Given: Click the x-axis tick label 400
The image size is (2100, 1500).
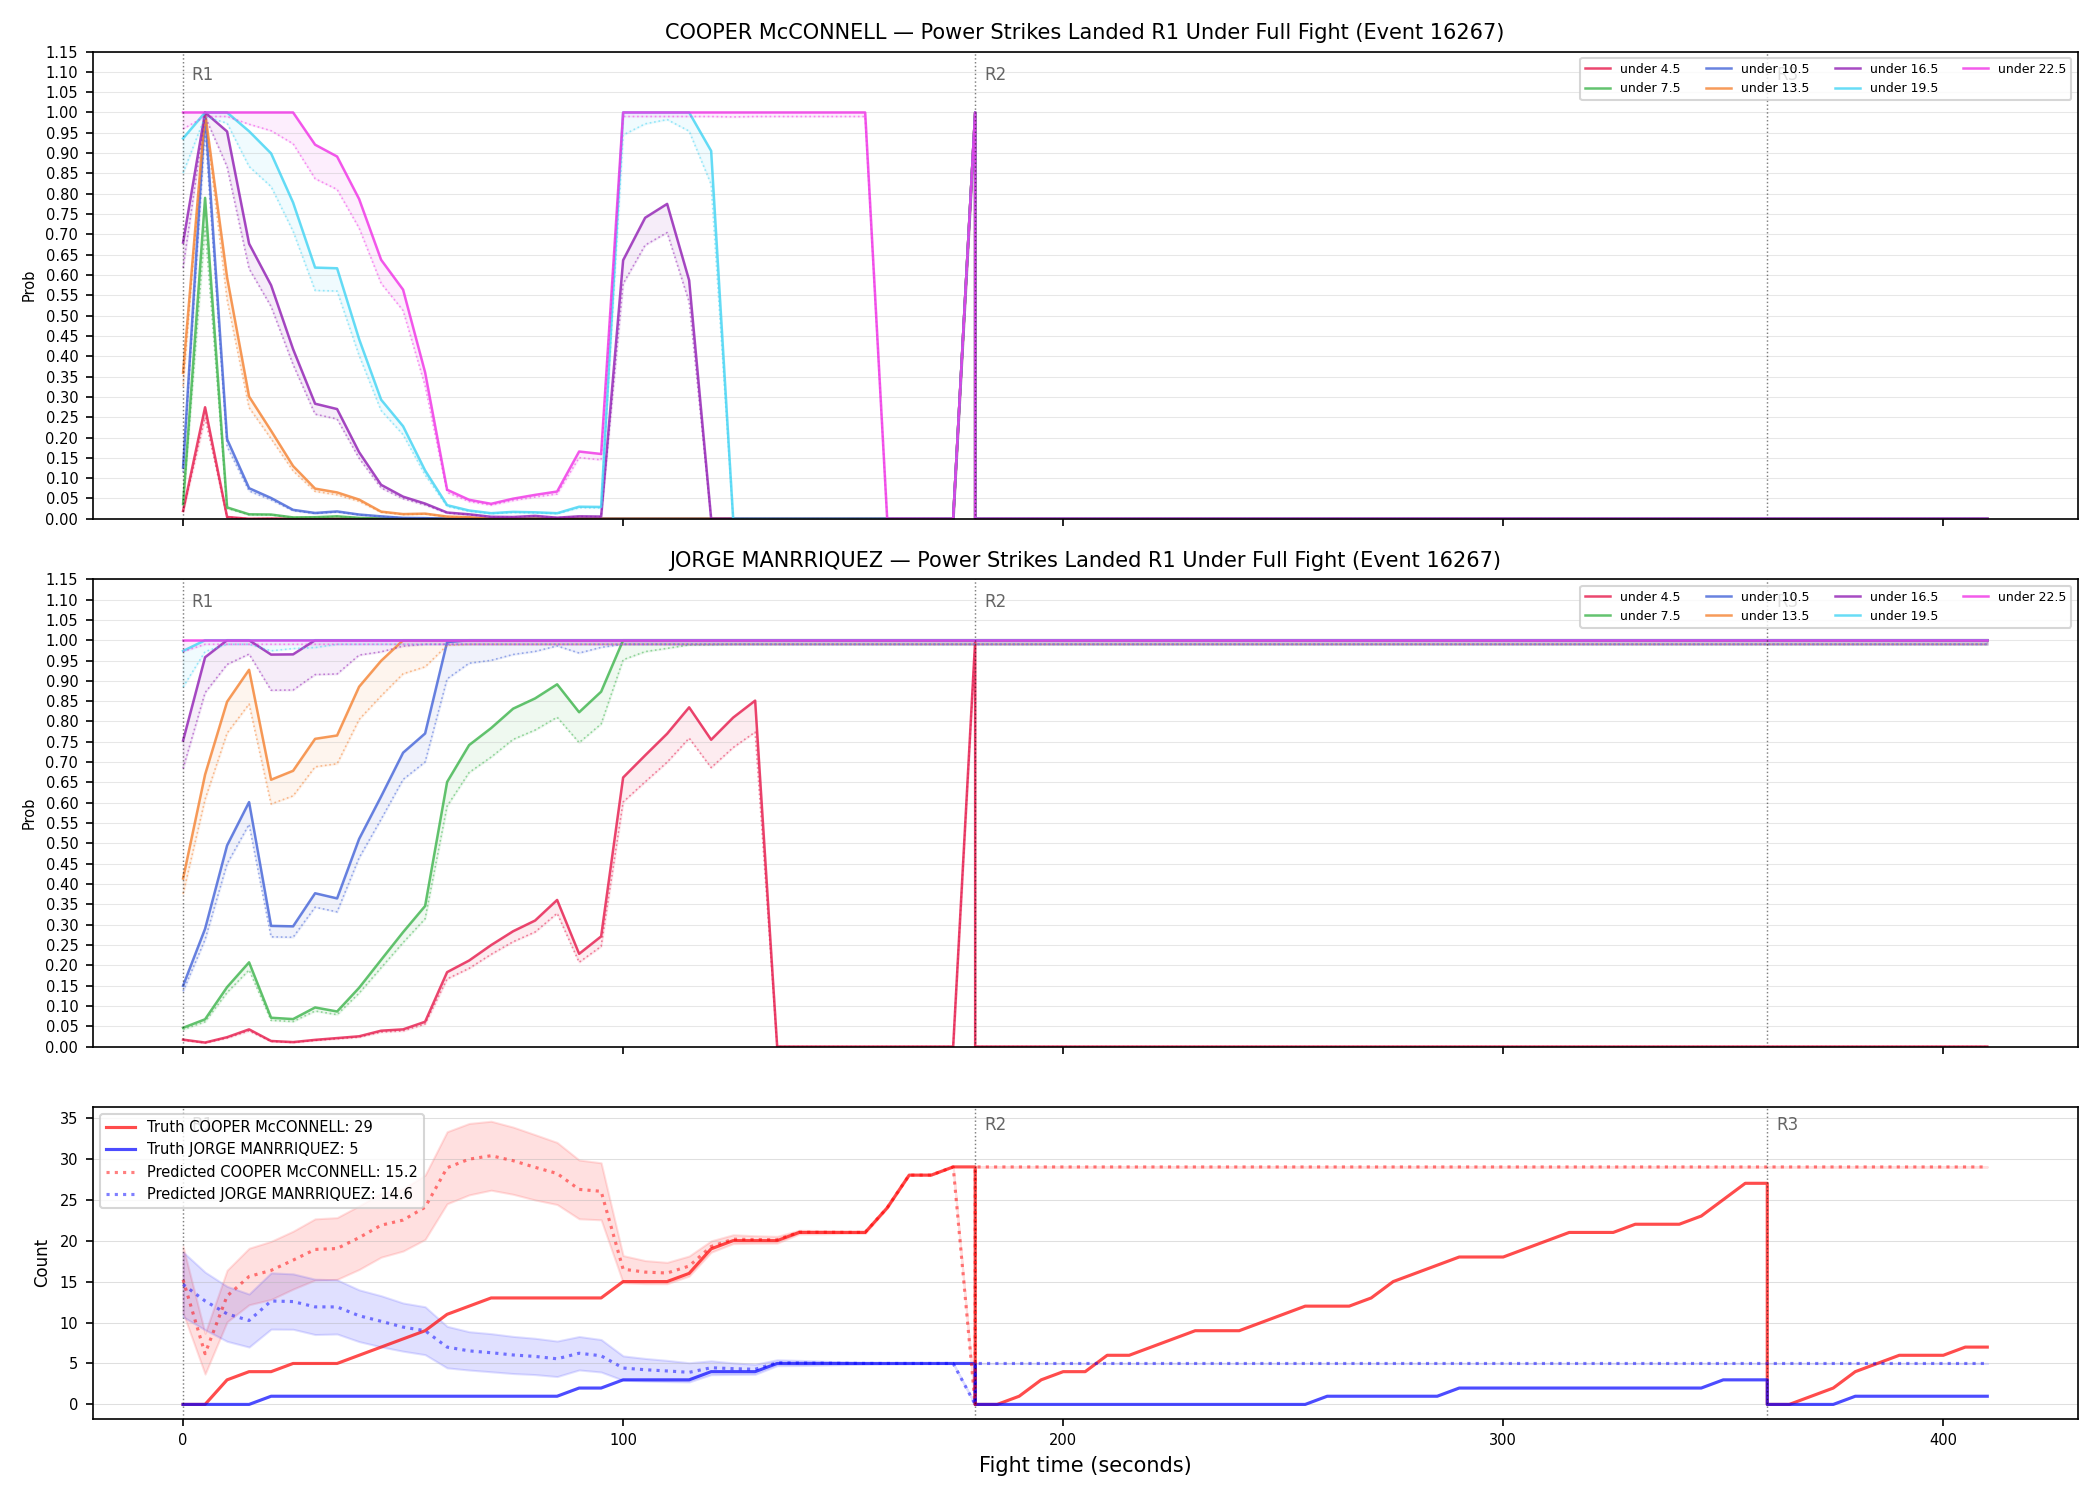Looking at the screenshot, I should coord(1943,1440).
